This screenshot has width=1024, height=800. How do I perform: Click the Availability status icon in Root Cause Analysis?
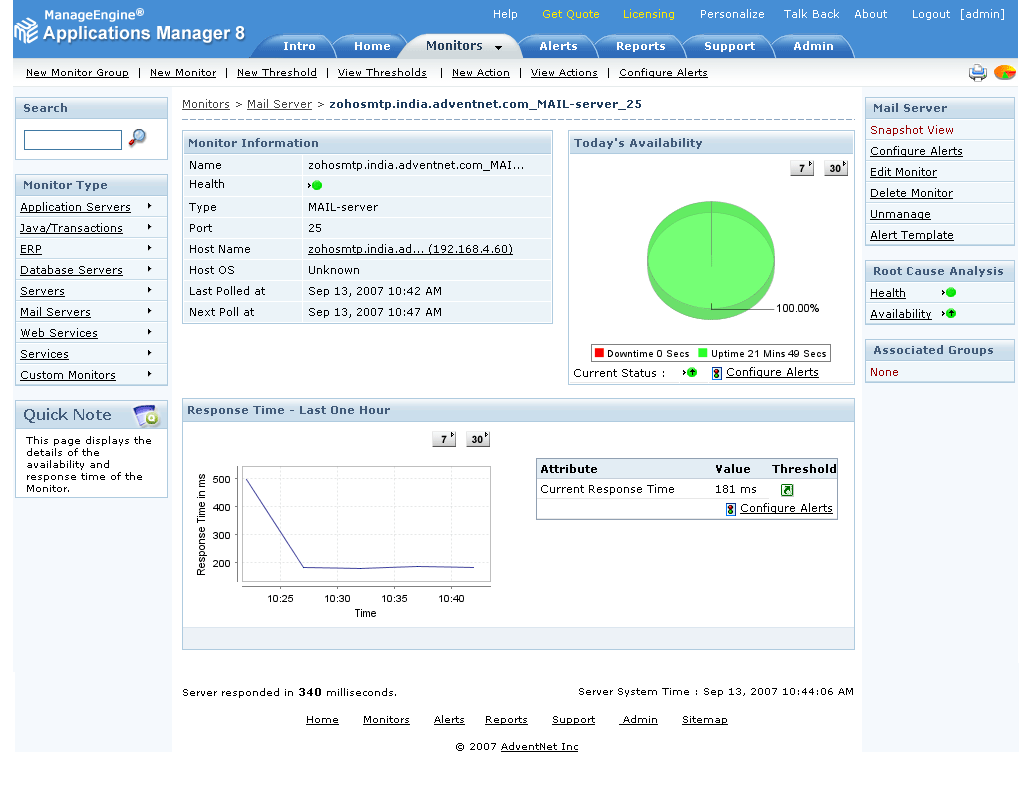point(949,314)
